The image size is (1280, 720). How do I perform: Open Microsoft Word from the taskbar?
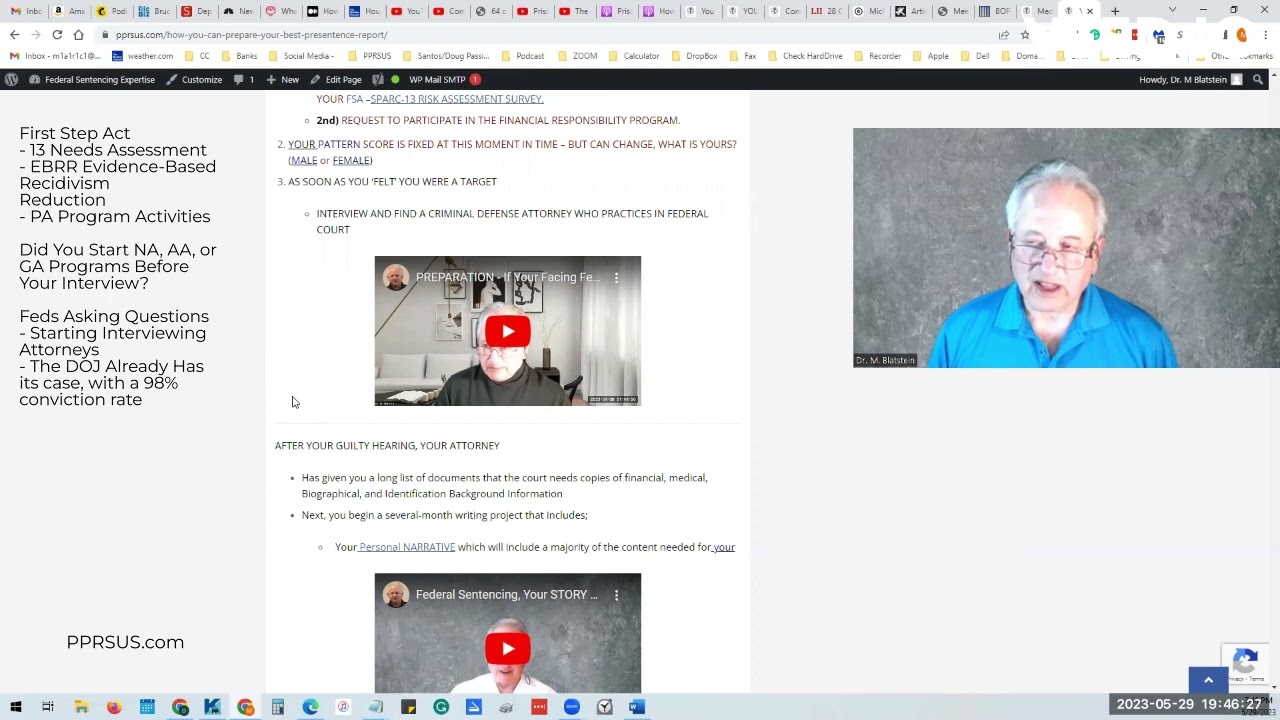(x=636, y=707)
